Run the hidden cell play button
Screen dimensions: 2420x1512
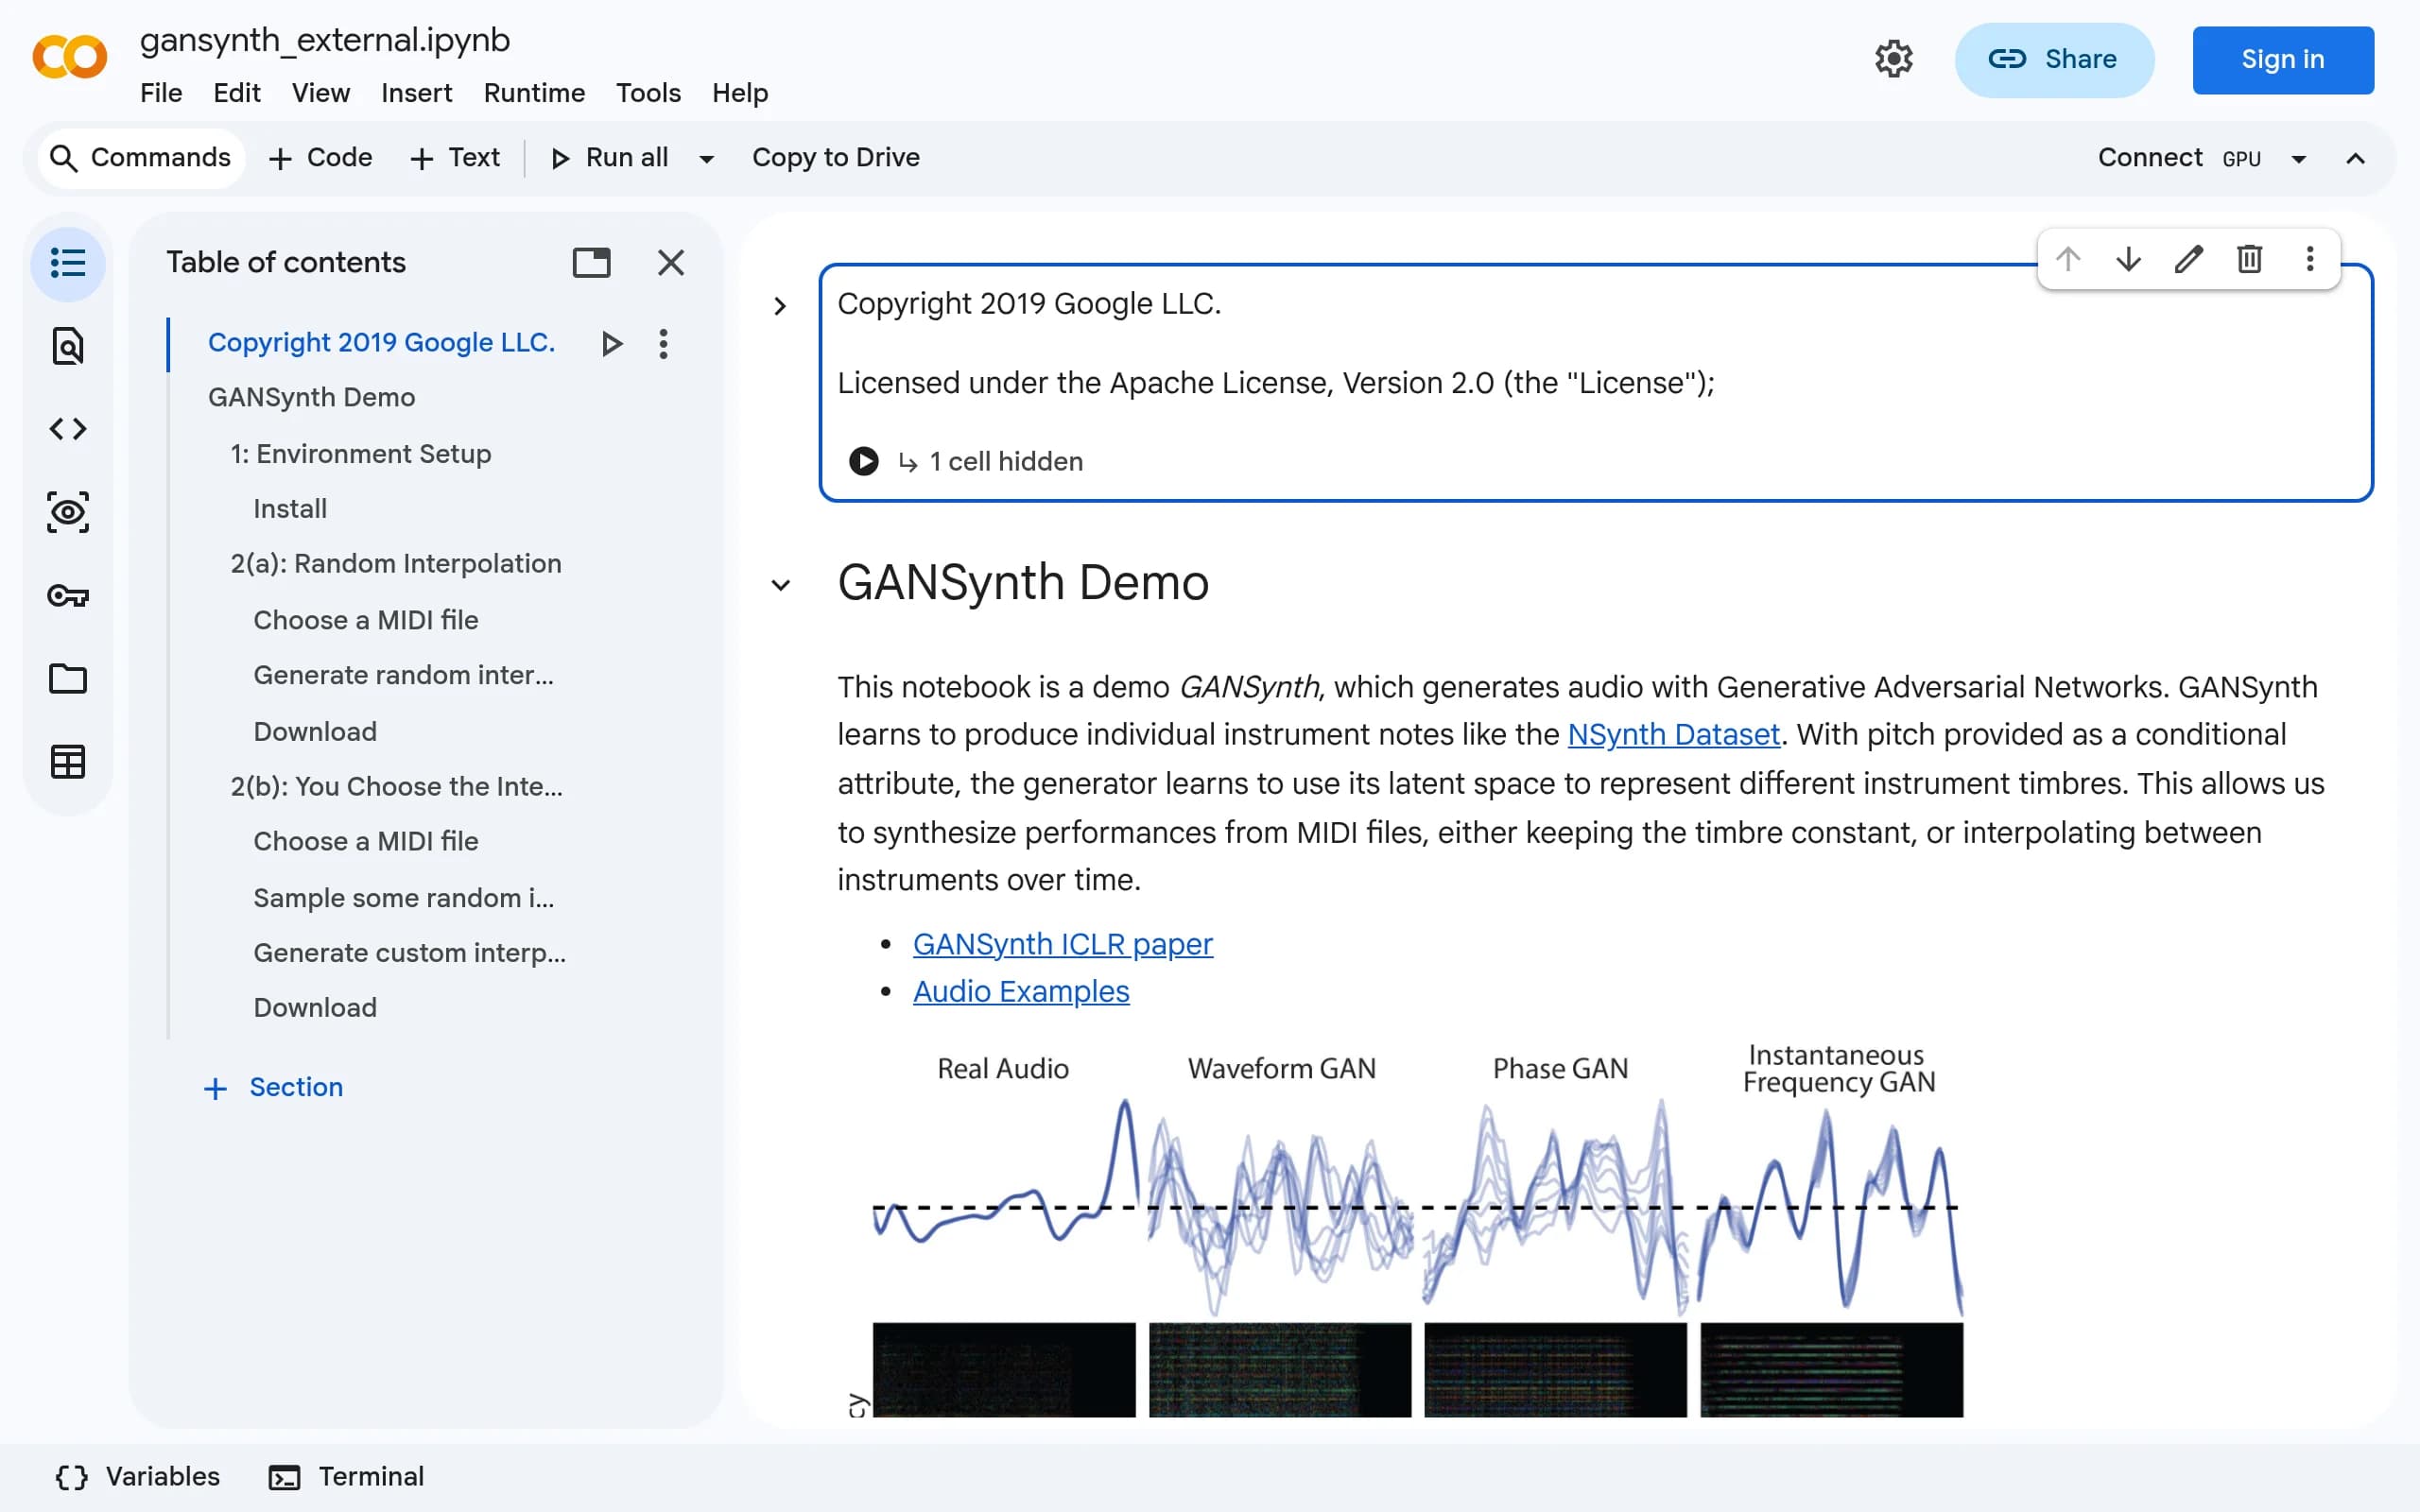[x=863, y=461]
